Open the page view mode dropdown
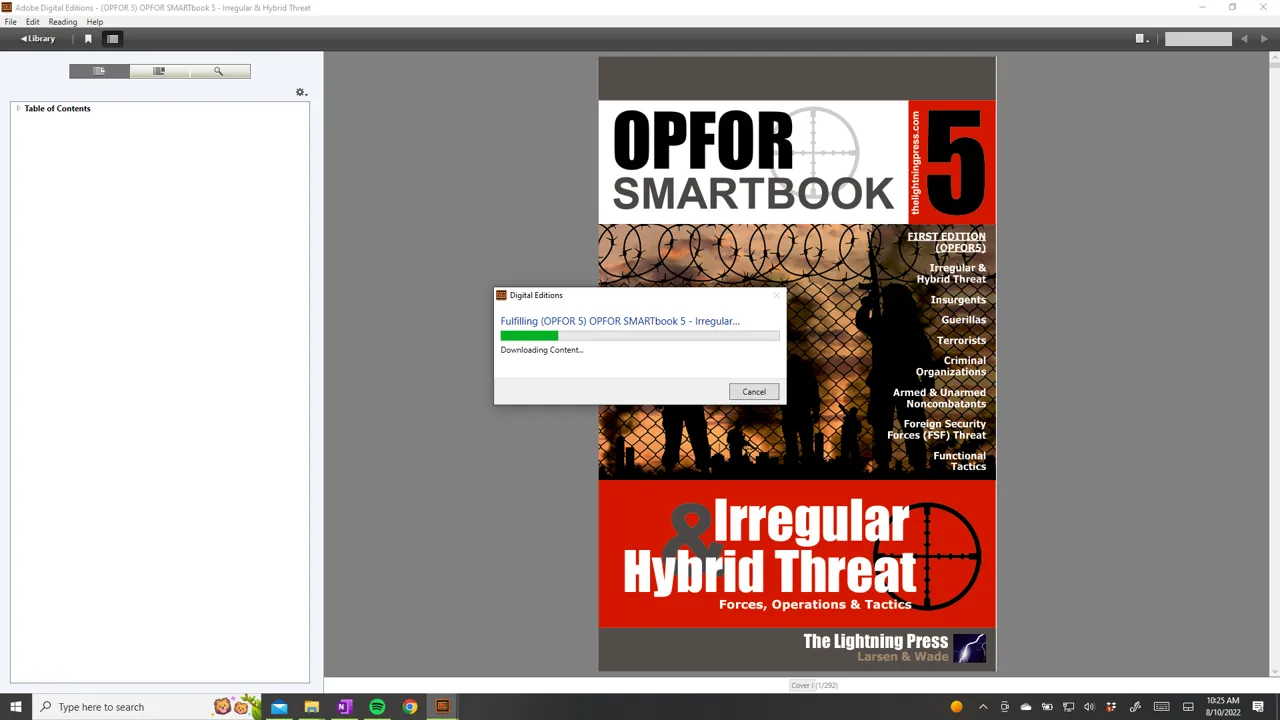The image size is (1280, 720). click(x=1142, y=39)
